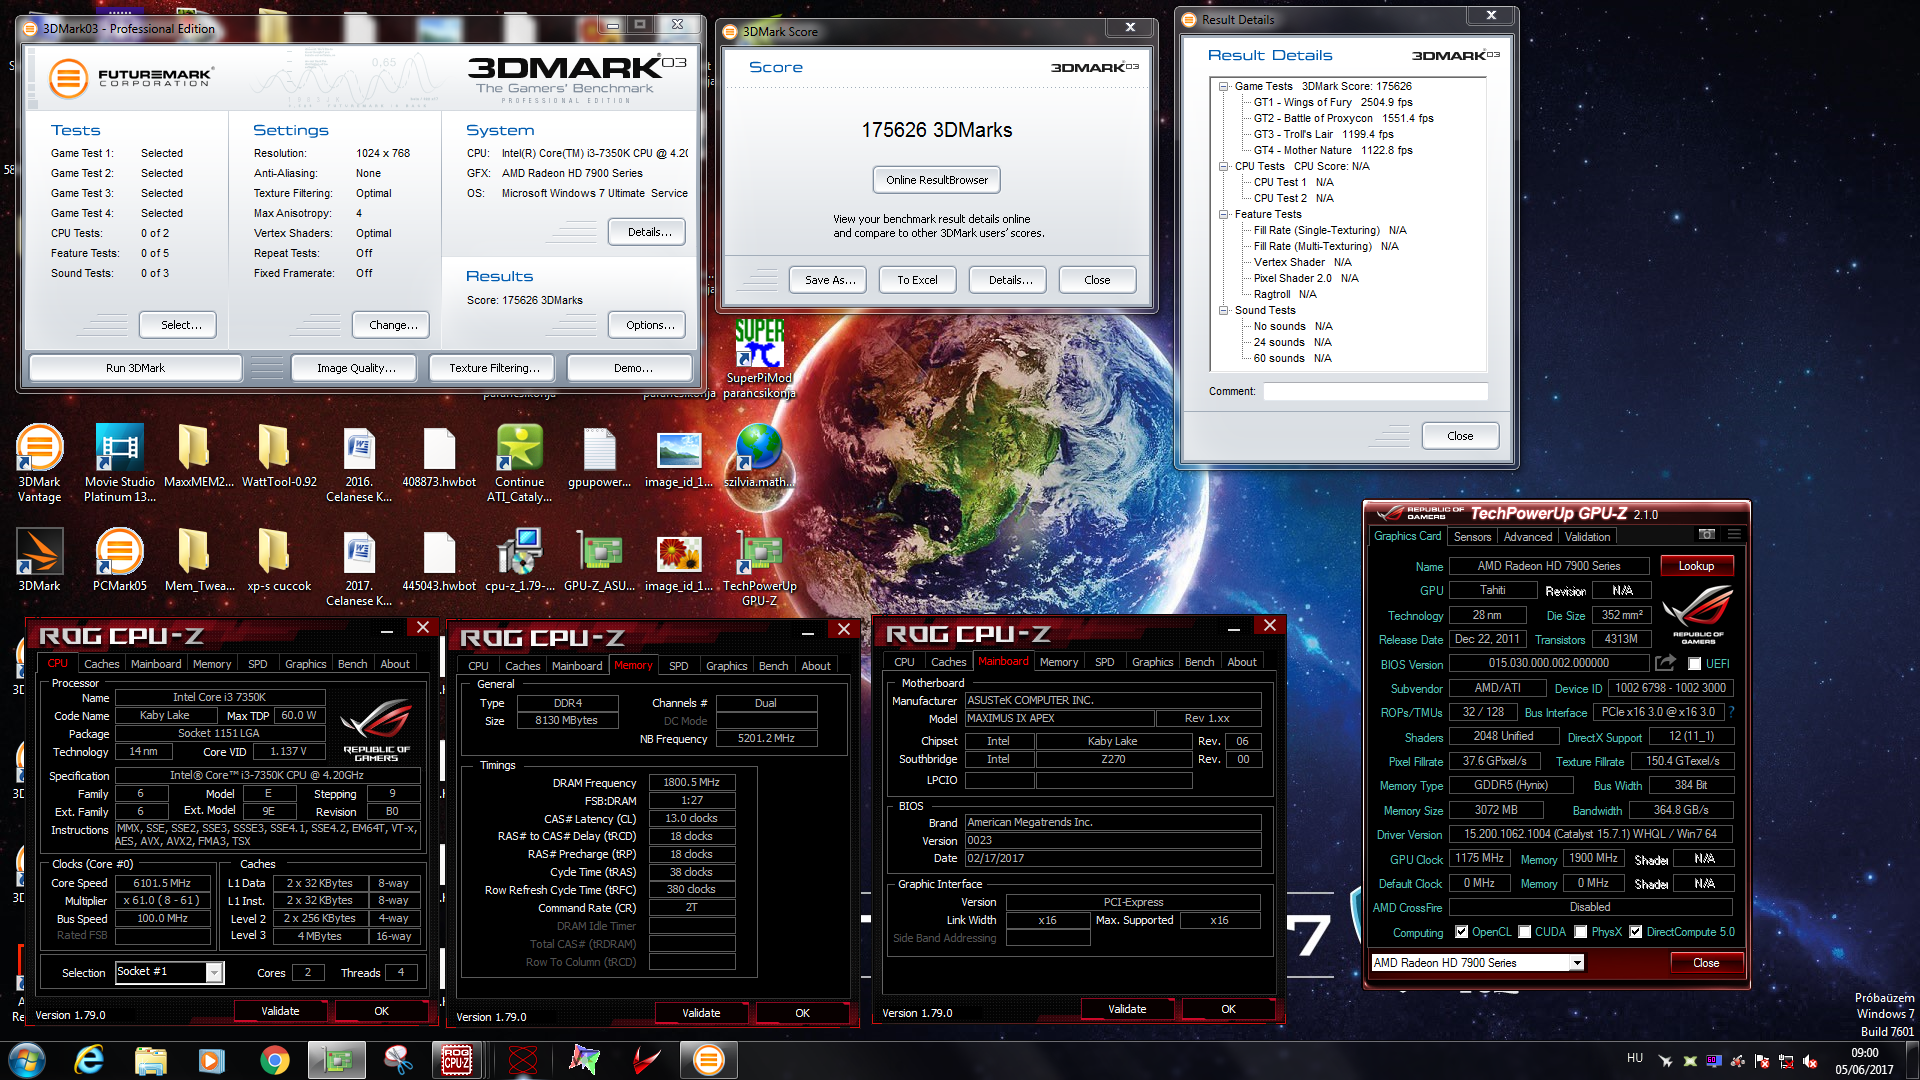
Task: Open Socket #1 selection dropdown
Action: [214, 972]
